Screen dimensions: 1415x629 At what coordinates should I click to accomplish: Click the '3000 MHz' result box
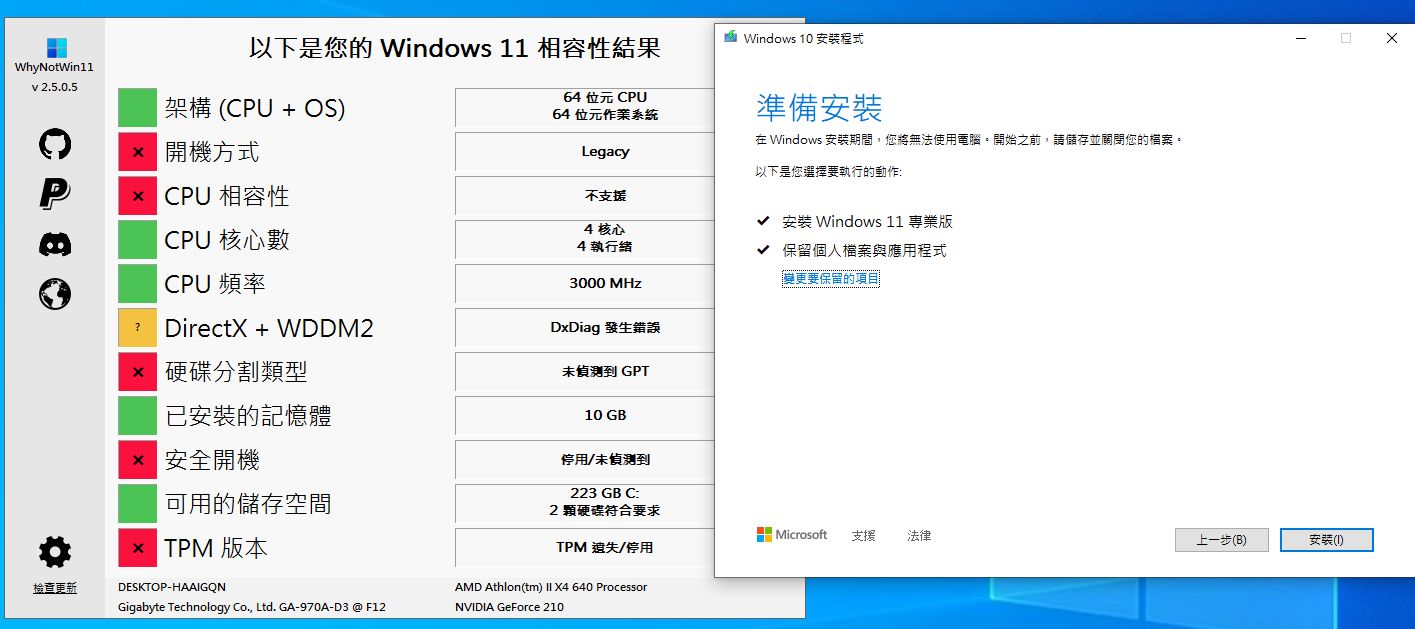coord(585,283)
